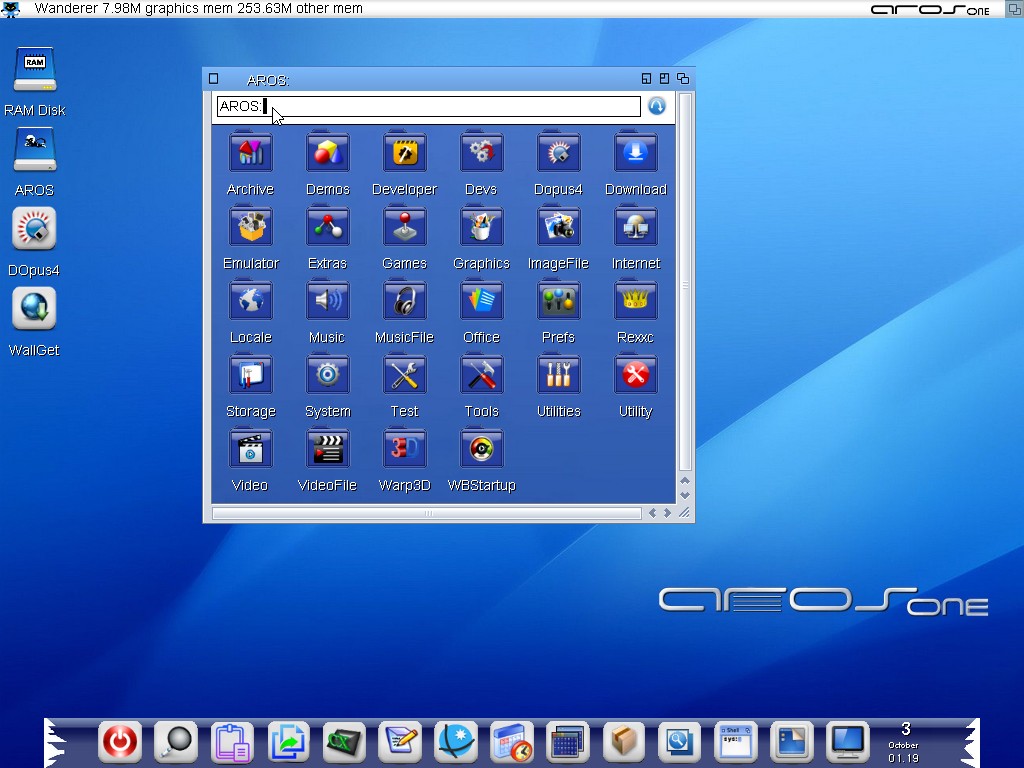Open the MusicFile drawer
Screen dimensions: 1024x768
click(x=404, y=301)
